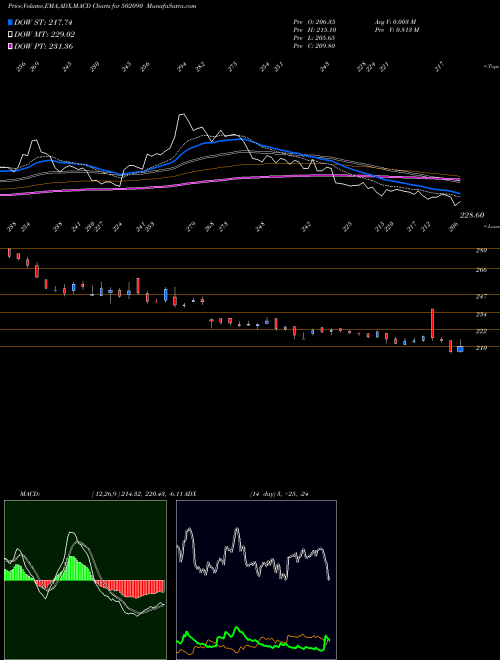Click the white DOW MT legend swatch
The width and height of the screenshot is (500, 660).
point(10,34)
